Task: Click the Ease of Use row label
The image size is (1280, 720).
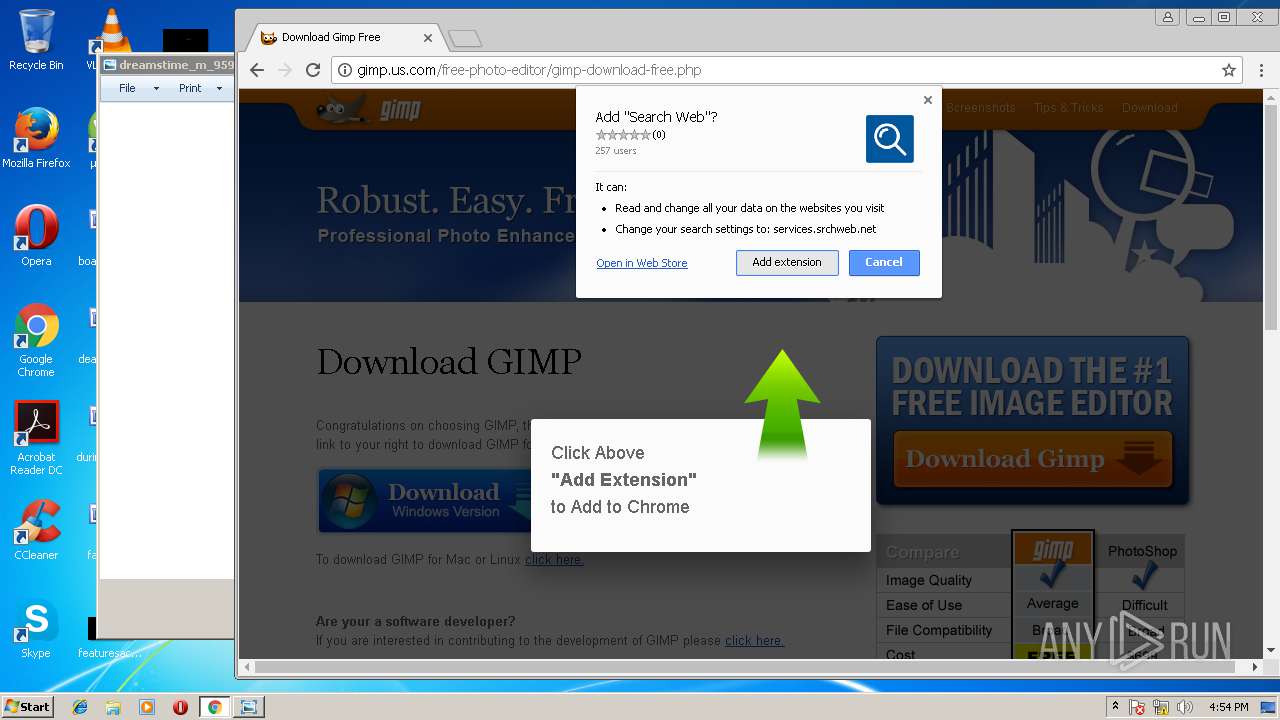Action: click(924, 605)
